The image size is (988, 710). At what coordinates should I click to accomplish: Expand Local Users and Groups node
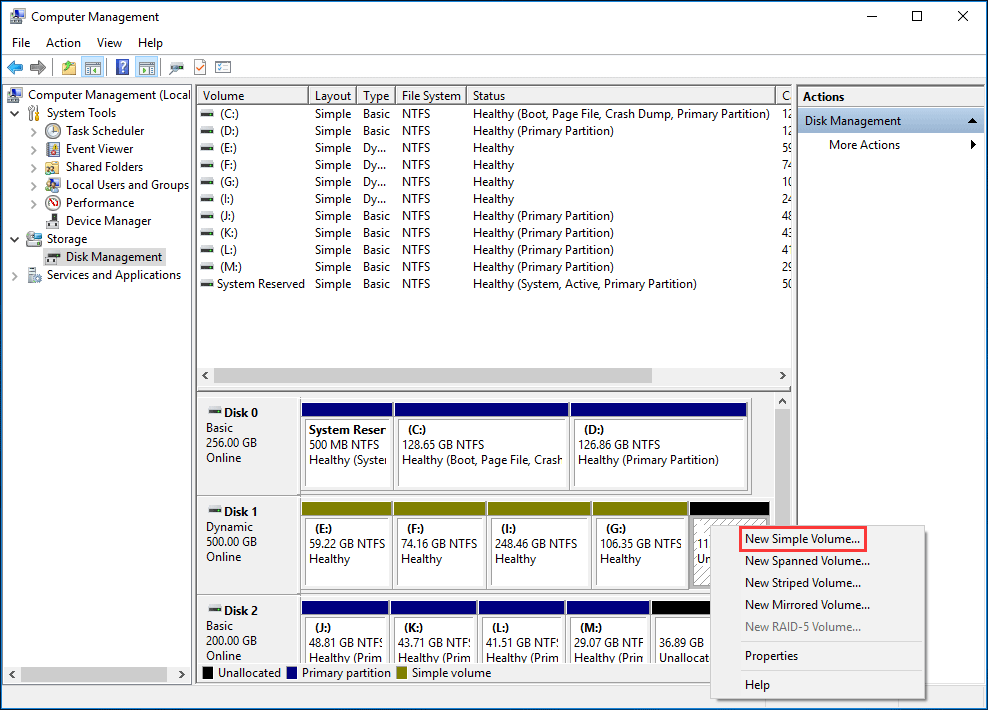tap(33, 186)
